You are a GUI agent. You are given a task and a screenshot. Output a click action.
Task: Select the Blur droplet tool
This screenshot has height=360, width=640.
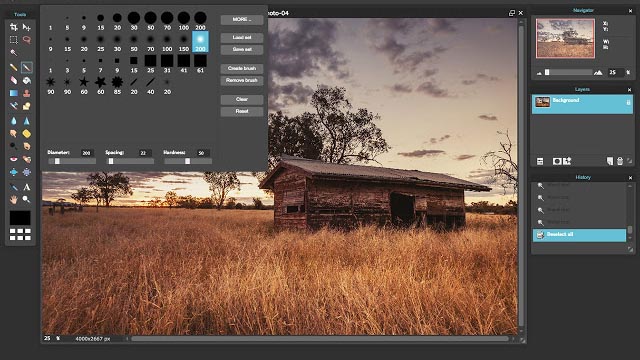pos(13,121)
